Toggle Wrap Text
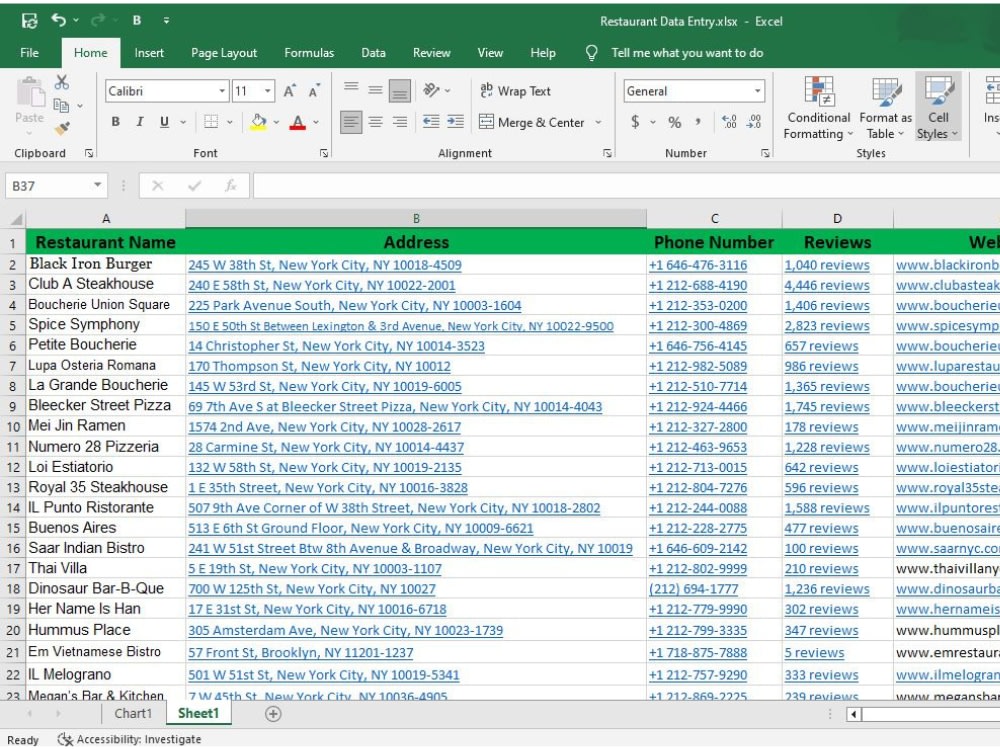This screenshot has width=1000, height=750. tap(515, 91)
